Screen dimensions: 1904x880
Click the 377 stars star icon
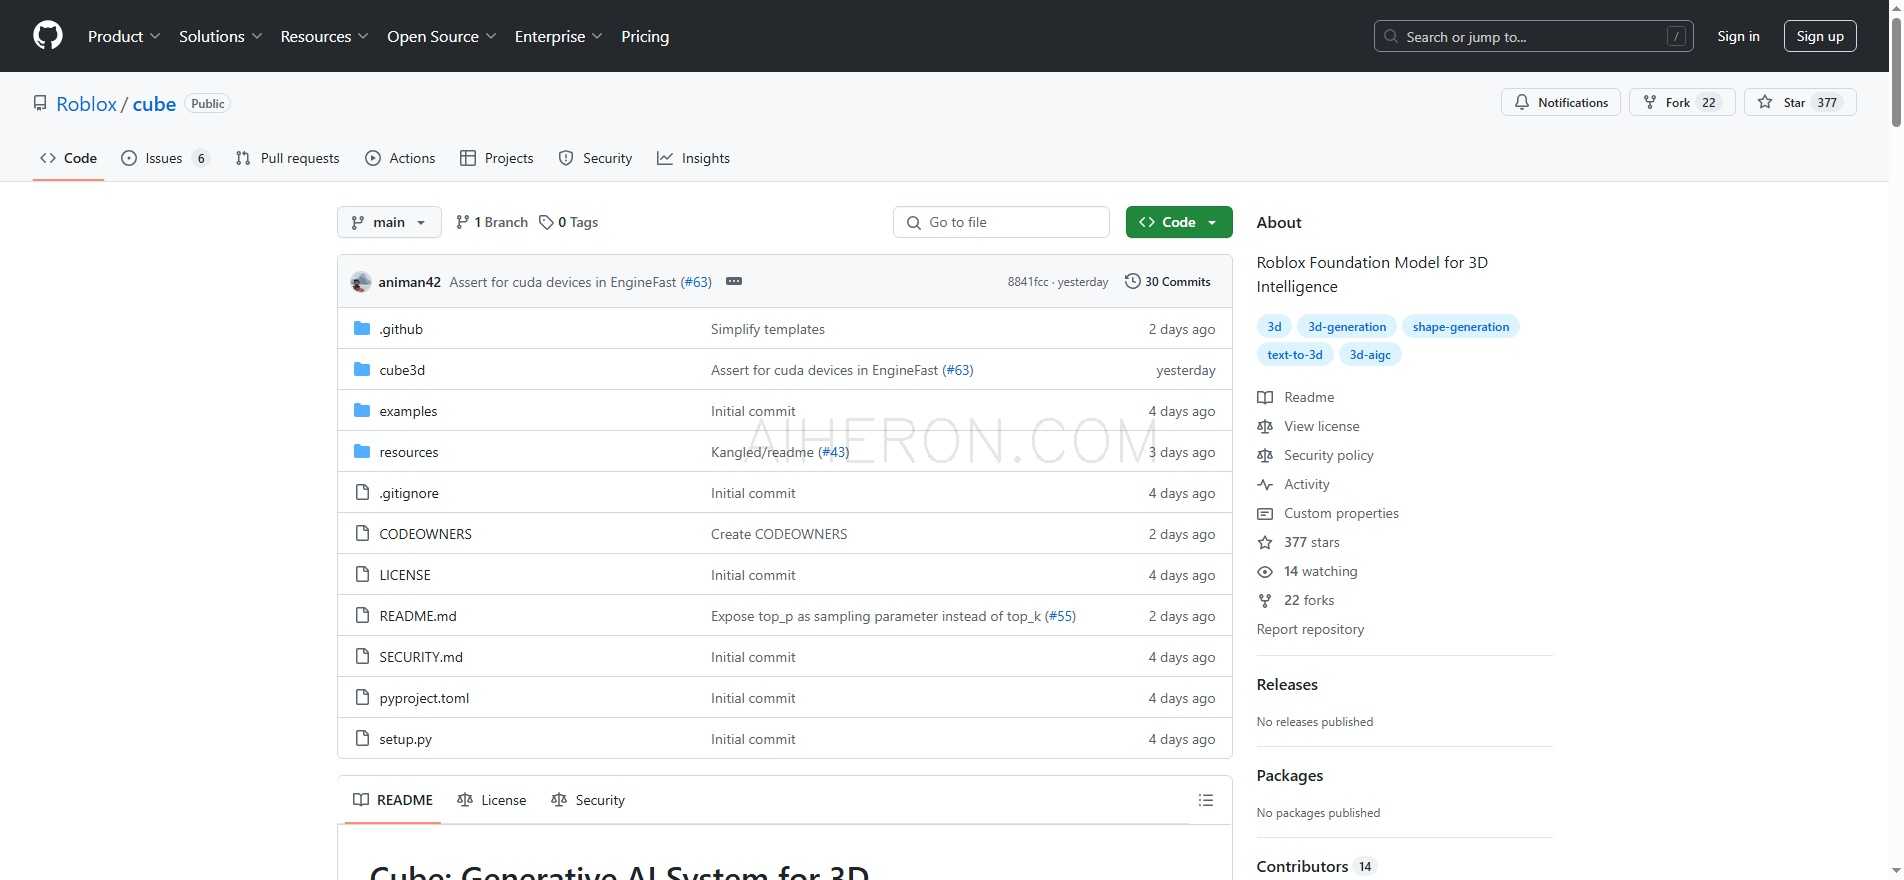(1265, 542)
